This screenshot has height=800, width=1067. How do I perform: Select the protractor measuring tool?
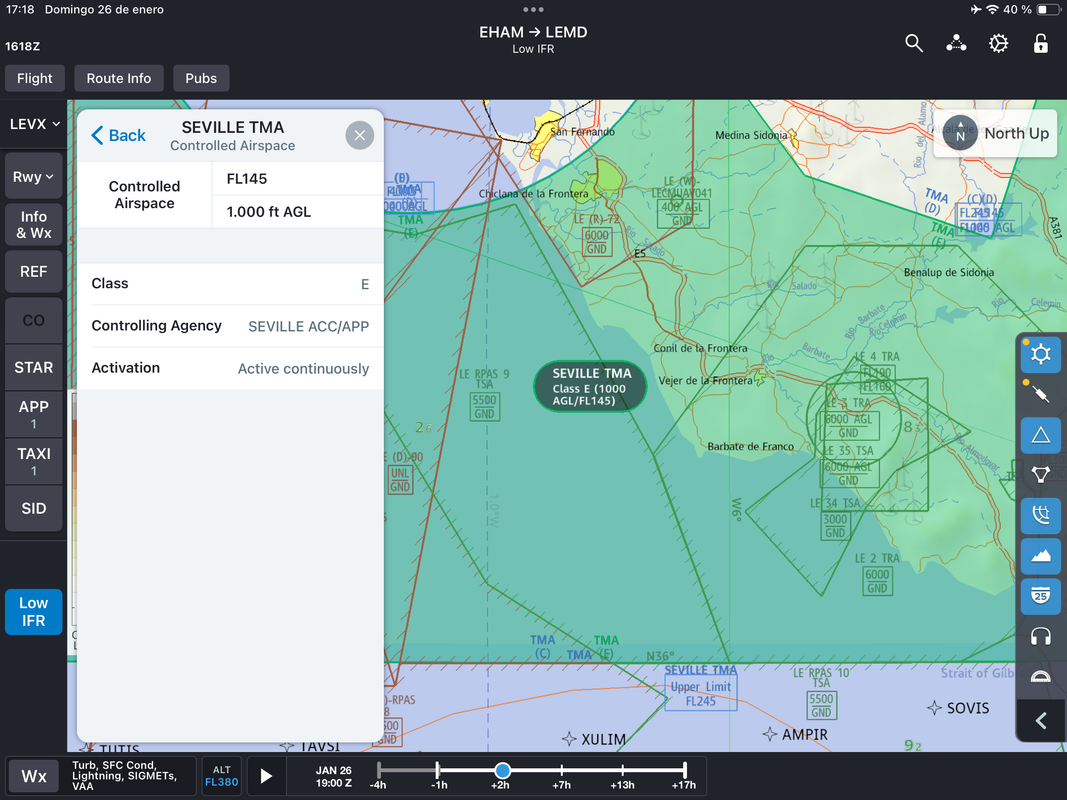pyautogui.click(x=1040, y=677)
